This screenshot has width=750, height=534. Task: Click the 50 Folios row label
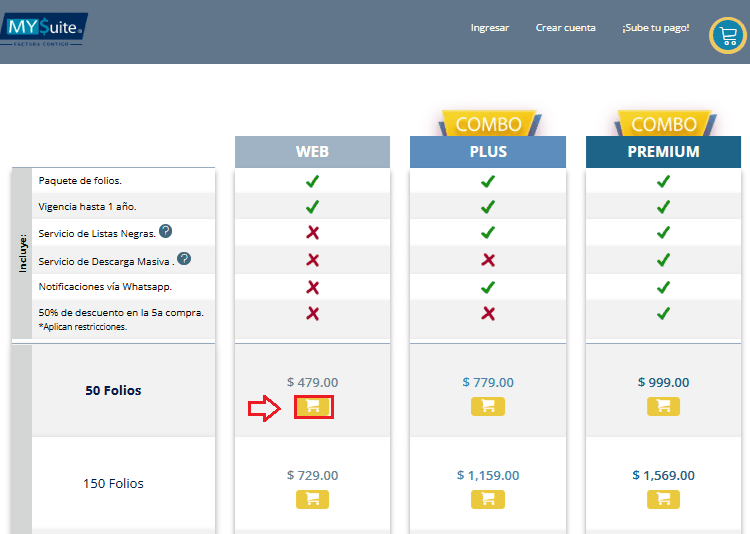(x=113, y=390)
